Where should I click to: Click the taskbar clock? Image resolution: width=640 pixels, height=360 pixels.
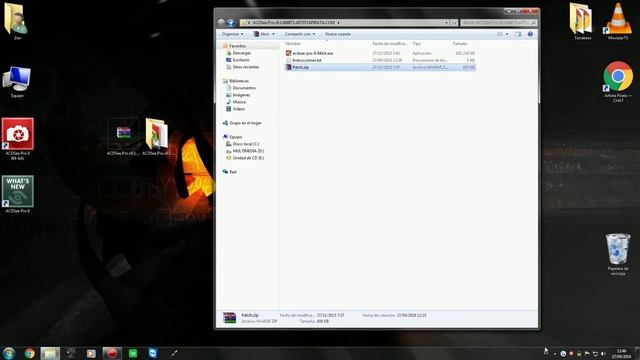click(x=621, y=353)
